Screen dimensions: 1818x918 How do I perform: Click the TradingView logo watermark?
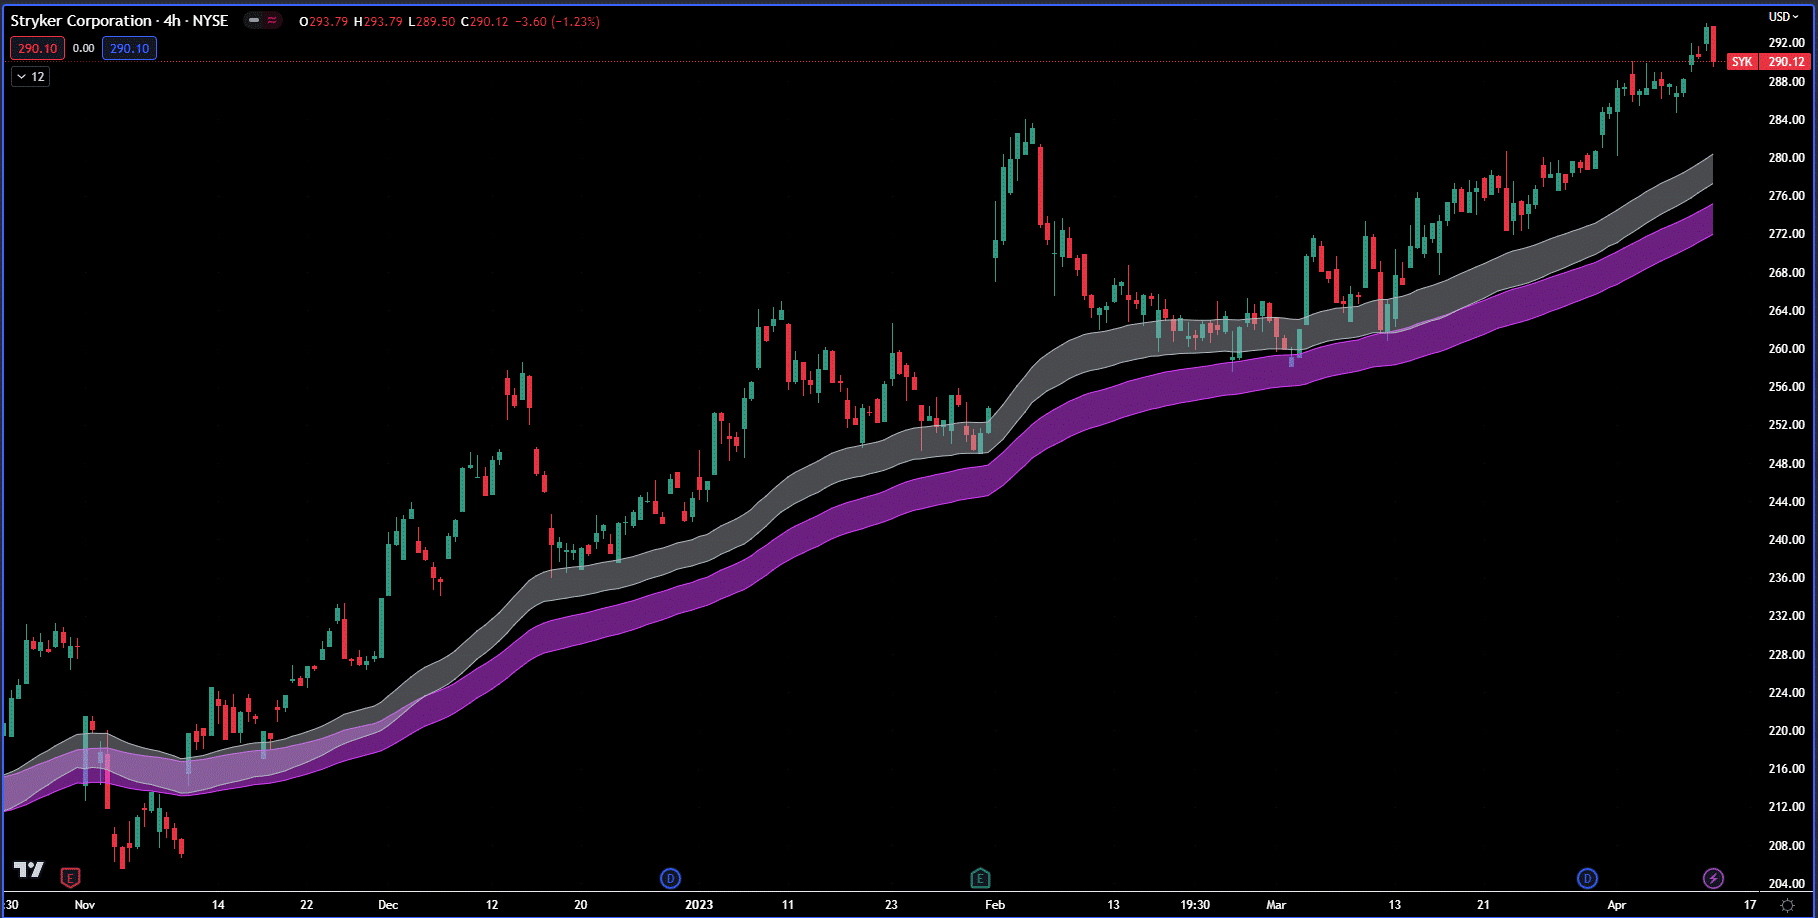tap(30, 868)
